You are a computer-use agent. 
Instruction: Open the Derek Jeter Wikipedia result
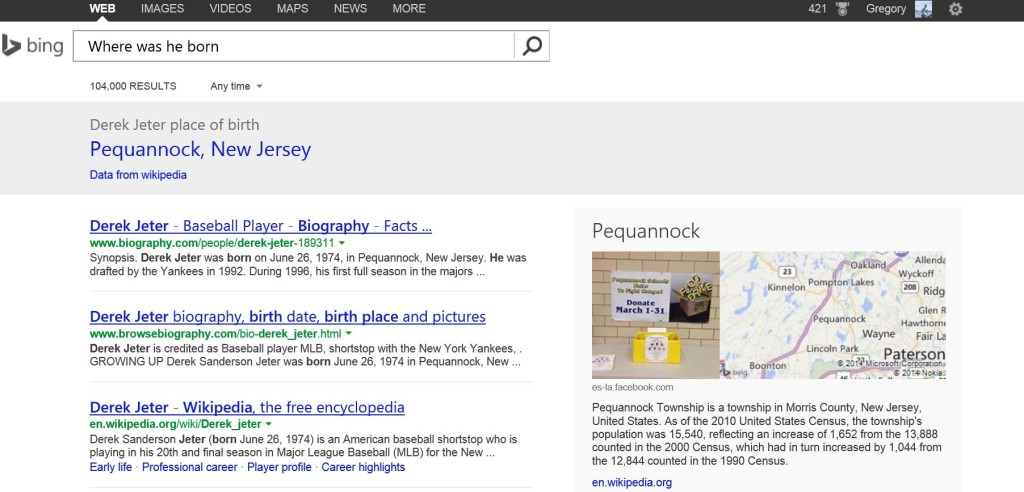click(x=247, y=408)
